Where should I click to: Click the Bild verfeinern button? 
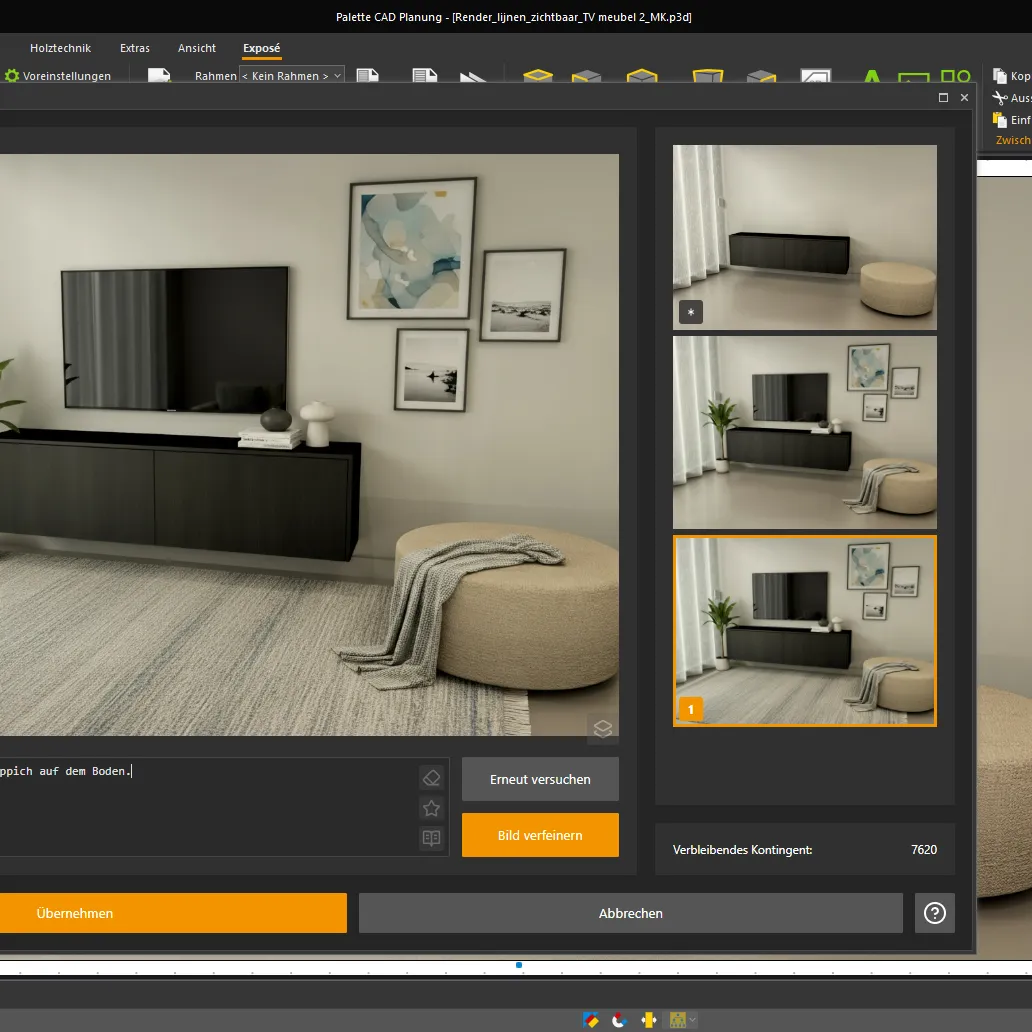pyautogui.click(x=540, y=835)
